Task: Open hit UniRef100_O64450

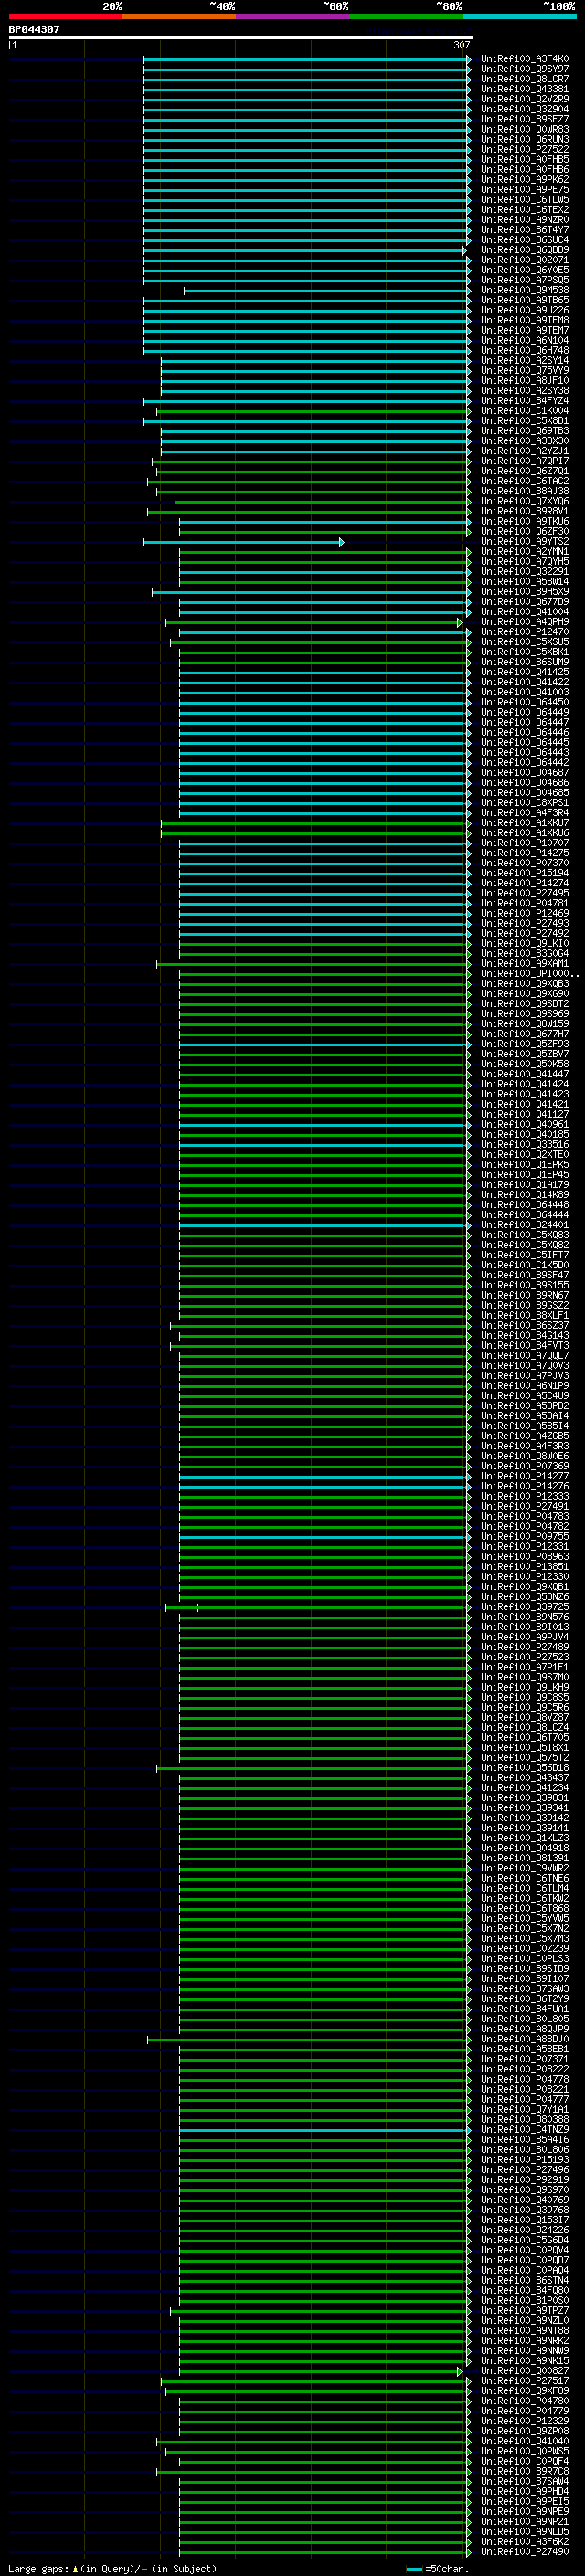Action: pos(524,702)
